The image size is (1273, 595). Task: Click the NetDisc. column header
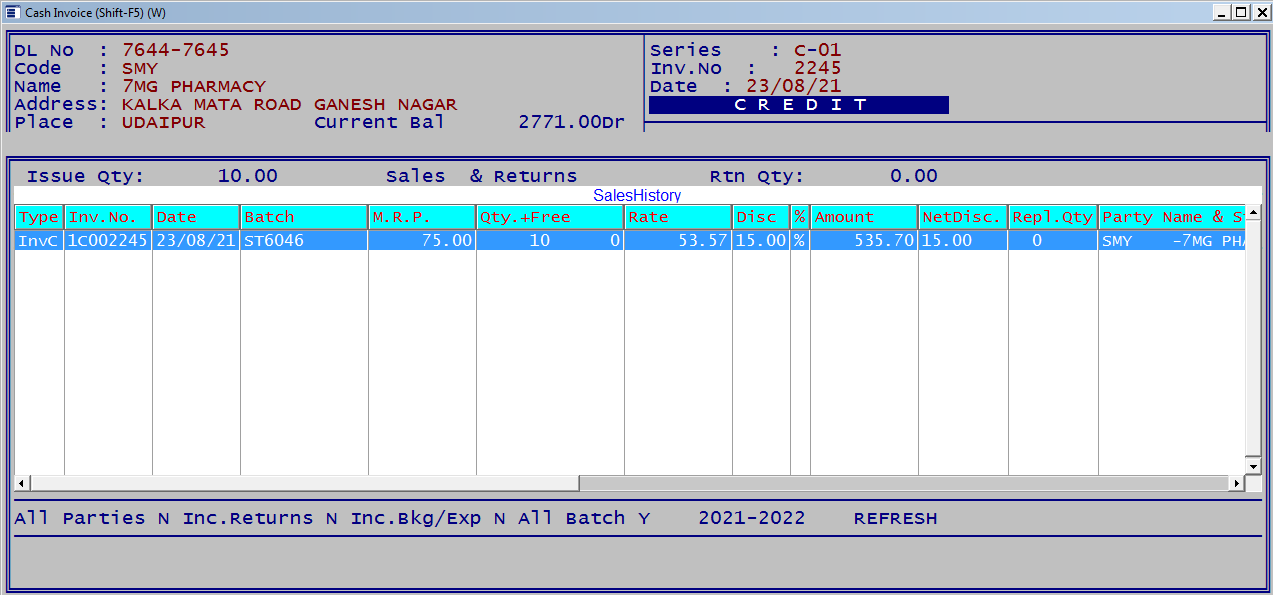pos(963,217)
